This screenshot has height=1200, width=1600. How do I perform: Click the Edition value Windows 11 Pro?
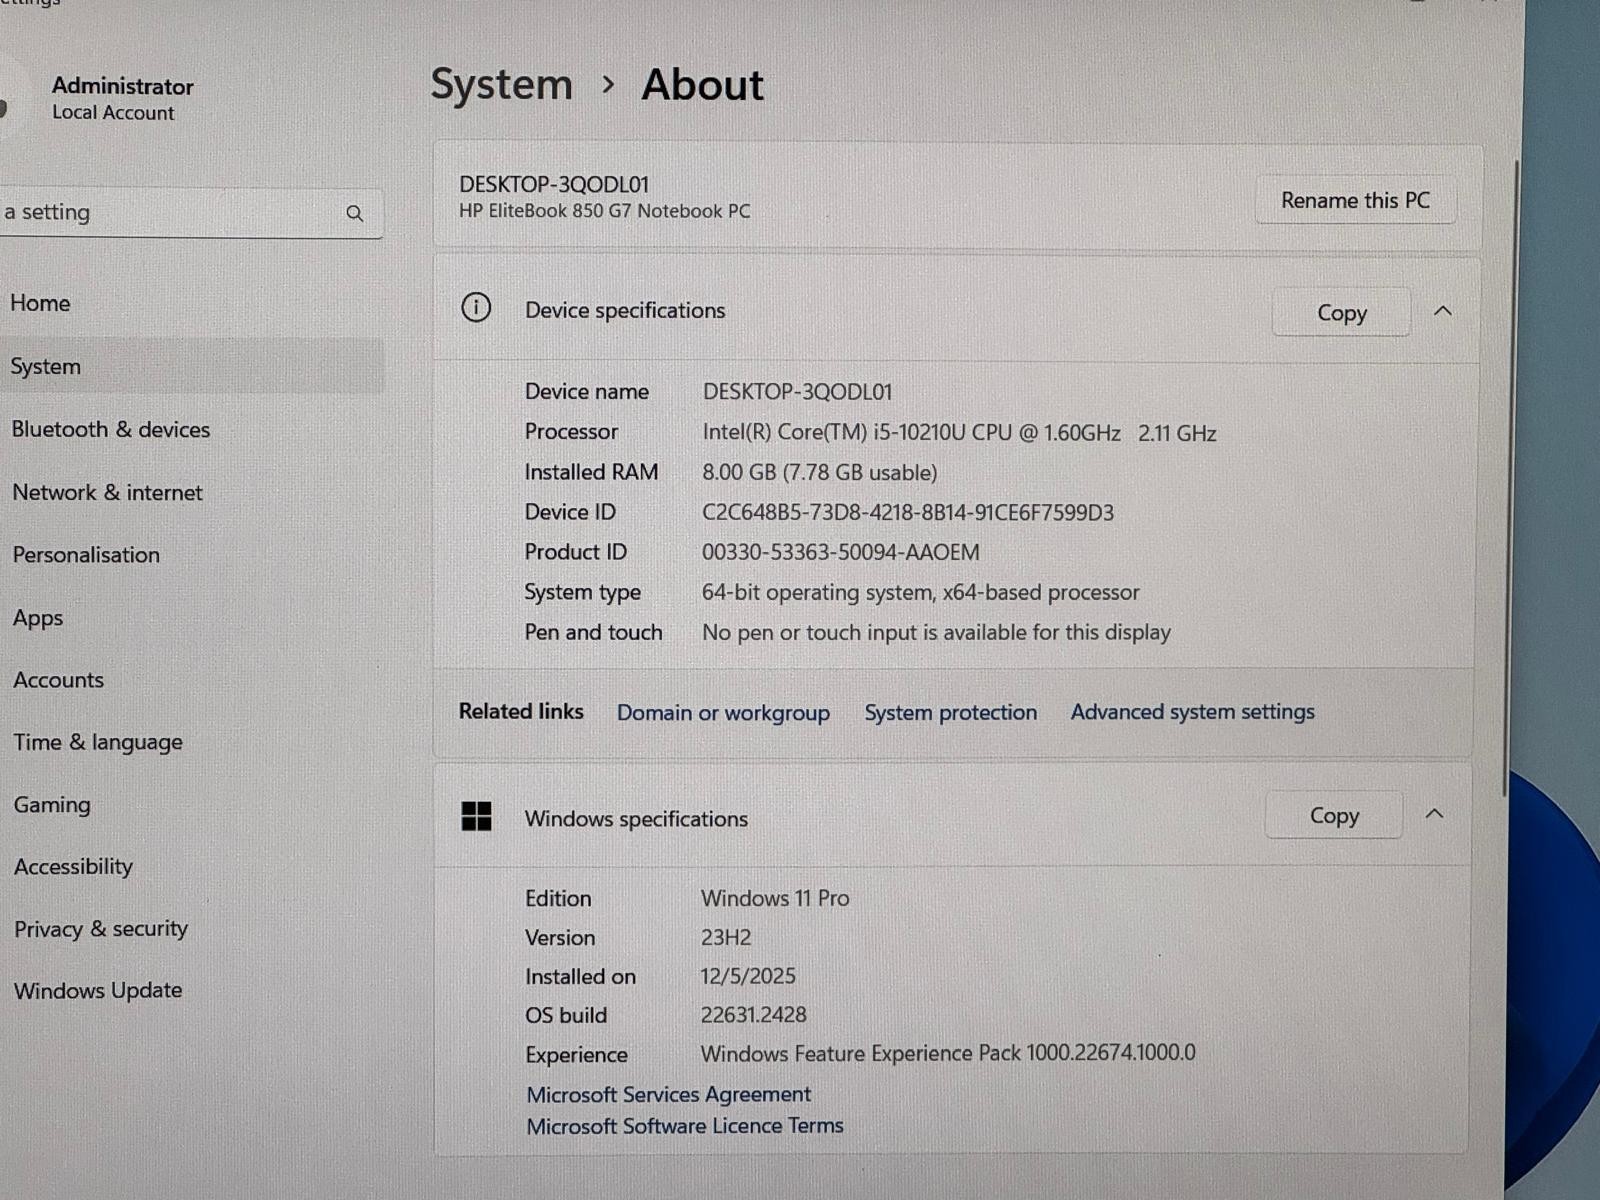click(x=775, y=898)
